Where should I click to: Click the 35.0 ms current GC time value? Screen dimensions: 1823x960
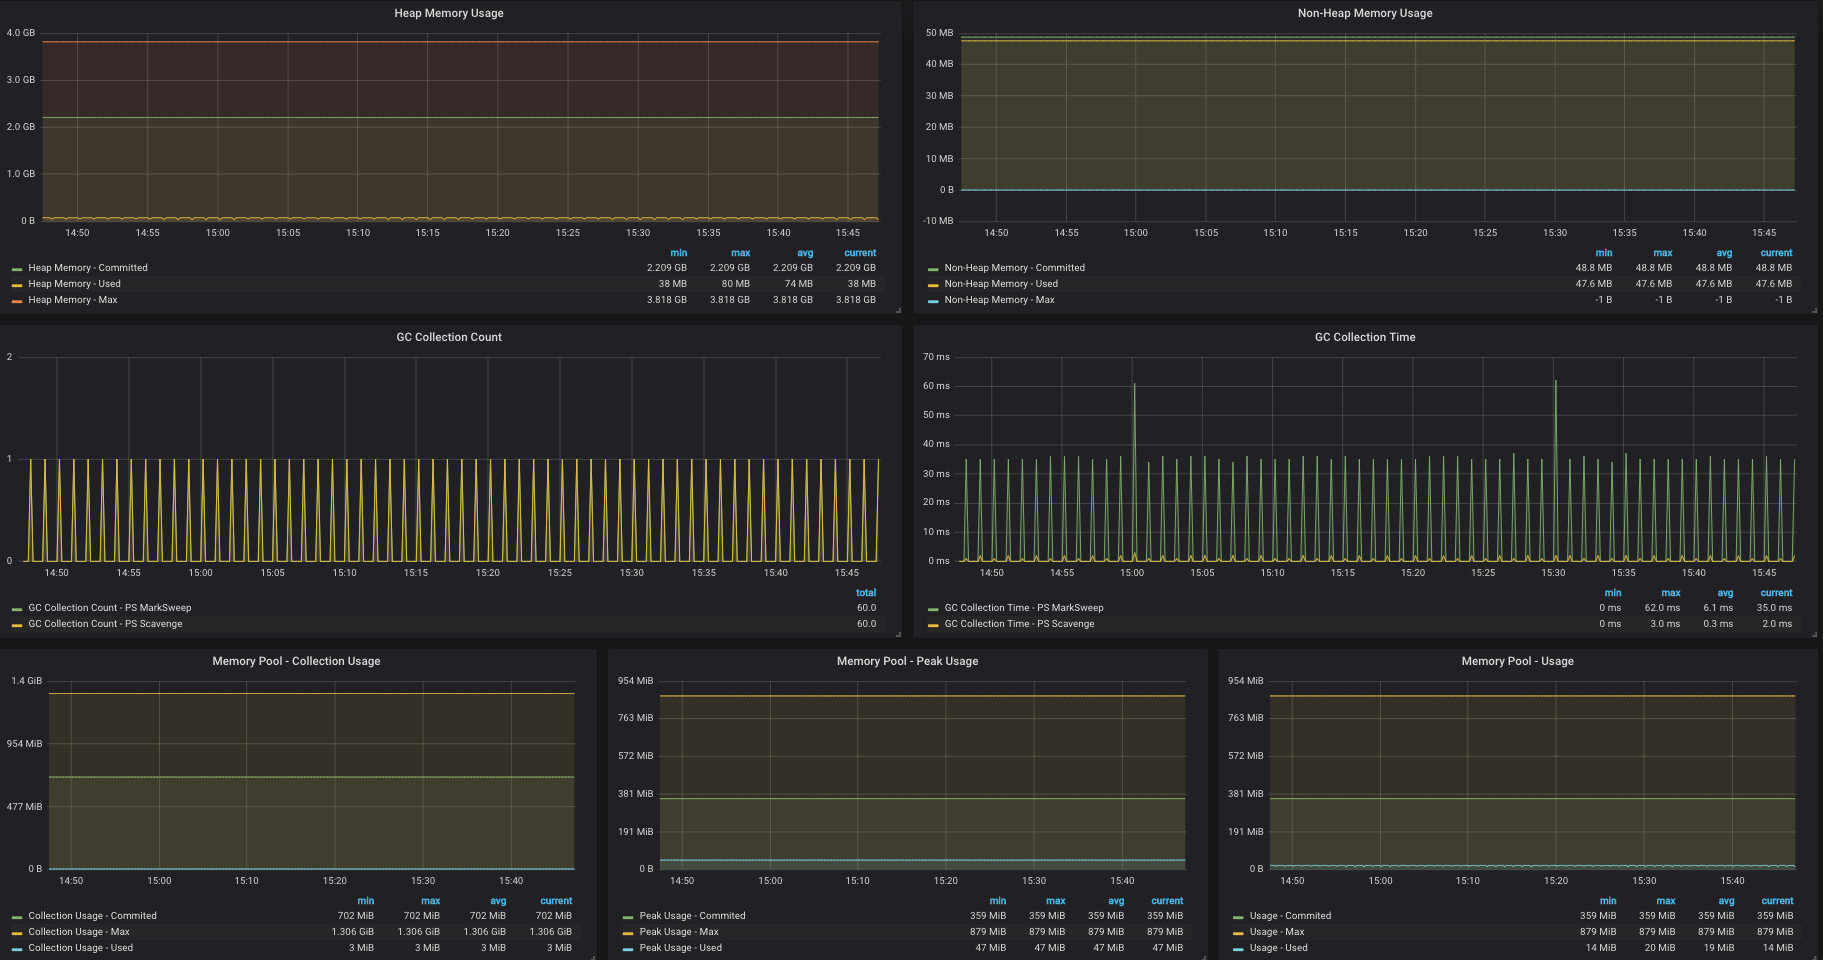(1774, 608)
